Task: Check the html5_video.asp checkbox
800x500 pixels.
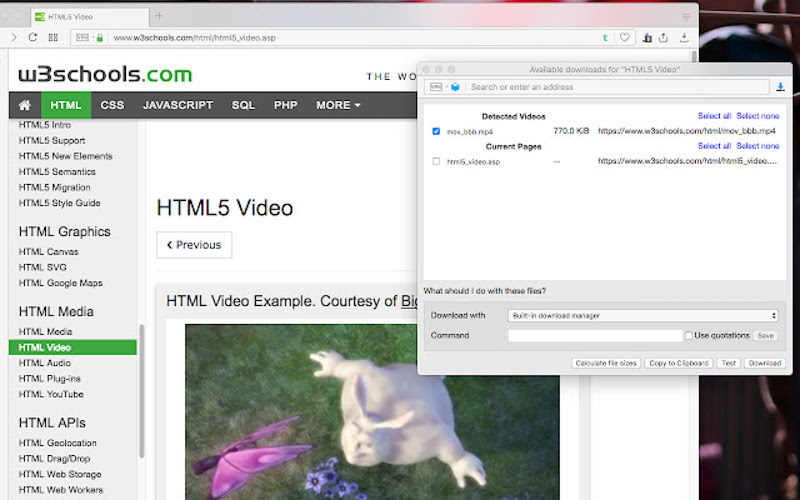Action: [436, 161]
